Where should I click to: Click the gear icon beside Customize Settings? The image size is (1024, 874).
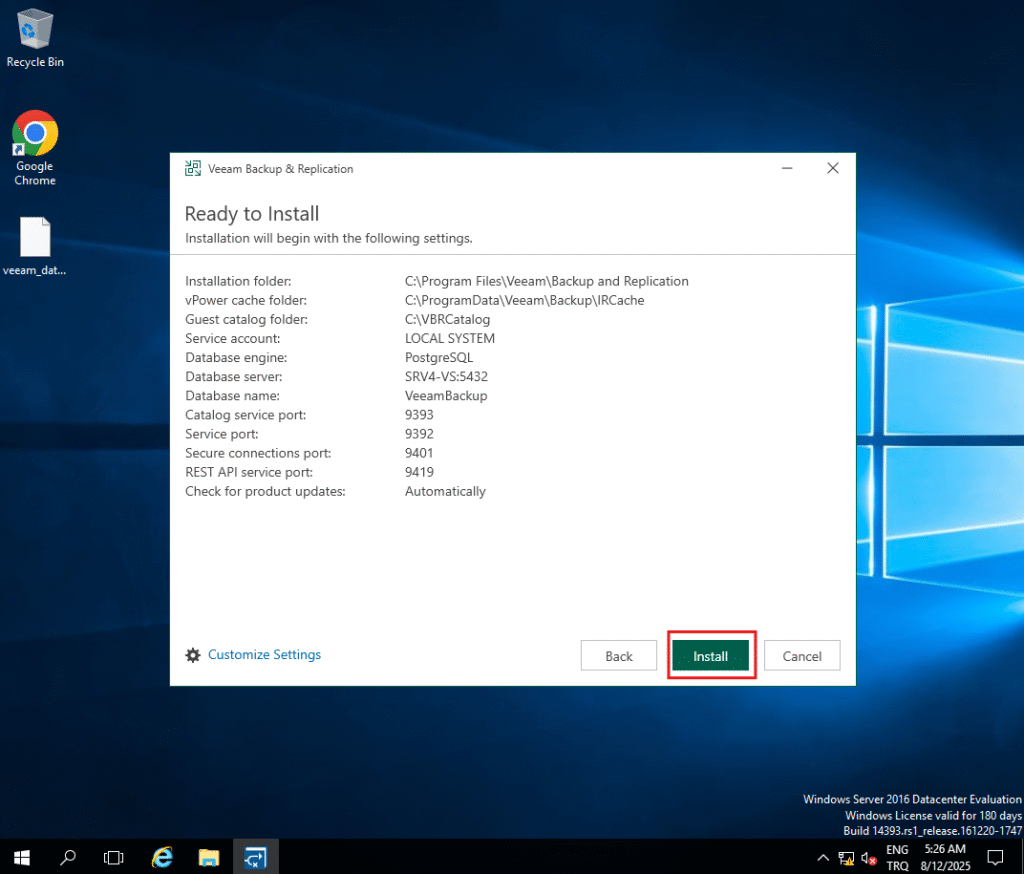click(x=193, y=655)
